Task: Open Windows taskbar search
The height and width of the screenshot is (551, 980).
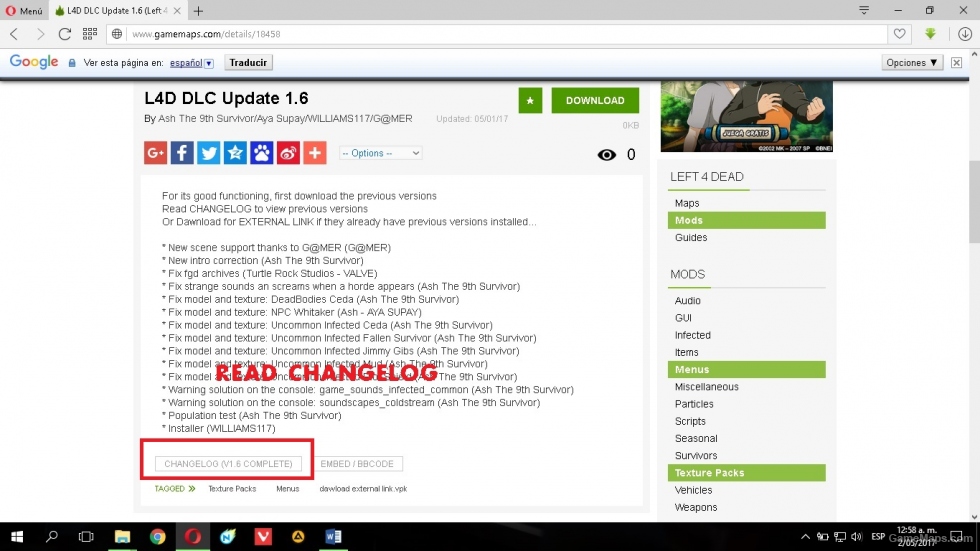Action: pos(52,537)
